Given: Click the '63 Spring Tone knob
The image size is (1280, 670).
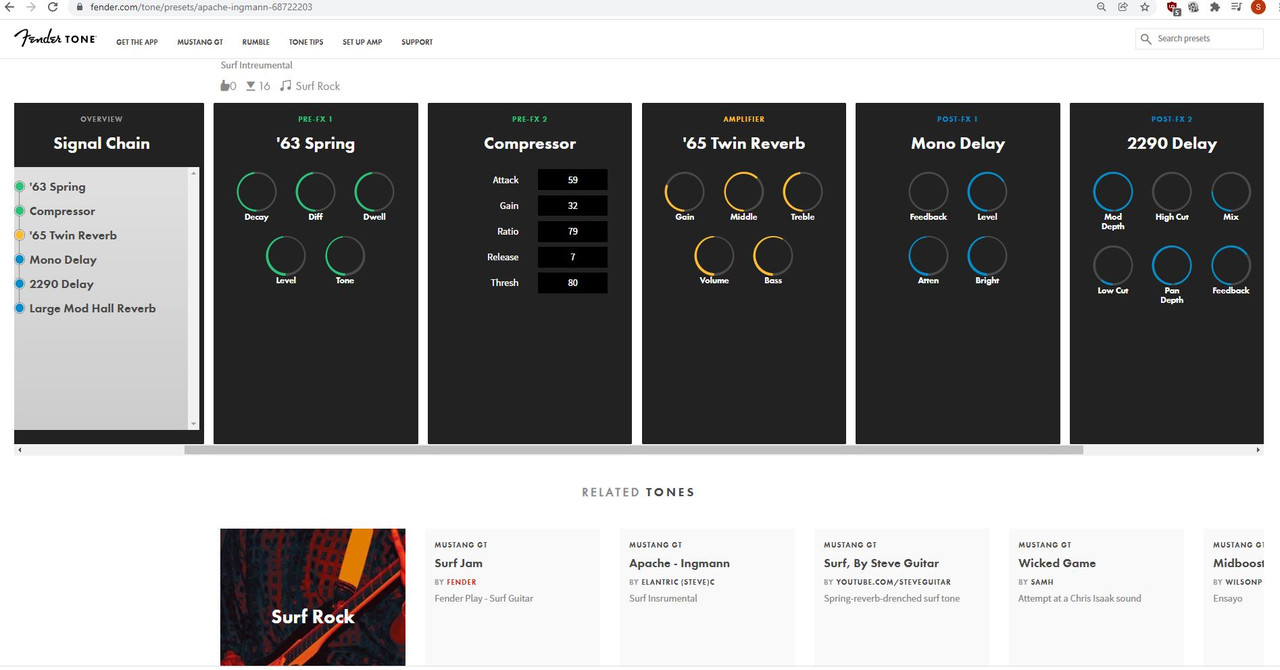Looking at the screenshot, I should click(345, 255).
